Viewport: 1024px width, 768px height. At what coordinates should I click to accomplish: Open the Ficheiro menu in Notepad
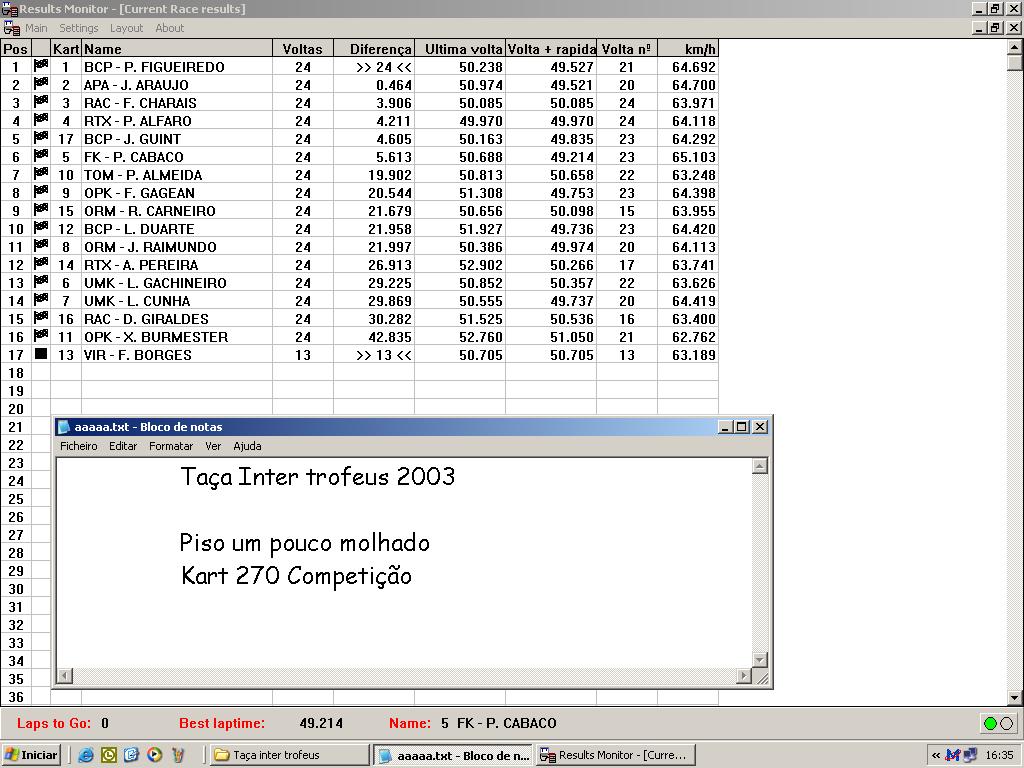pyautogui.click(x=79, y=446)
